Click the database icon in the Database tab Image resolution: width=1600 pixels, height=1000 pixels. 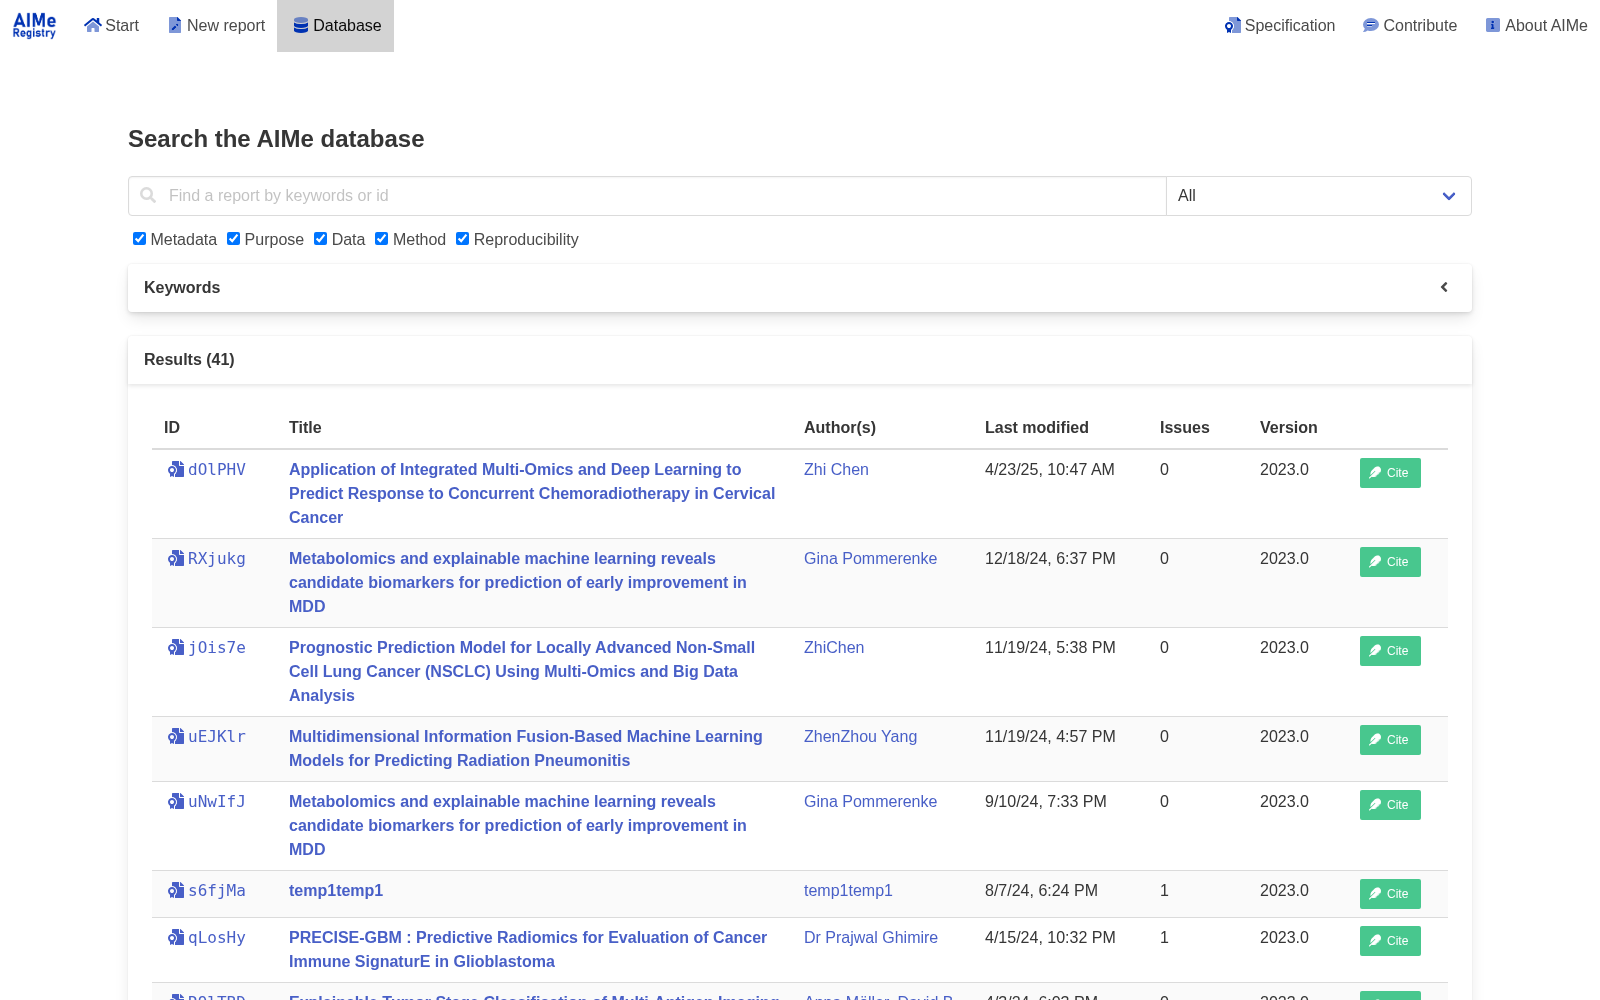pos(300,25)
